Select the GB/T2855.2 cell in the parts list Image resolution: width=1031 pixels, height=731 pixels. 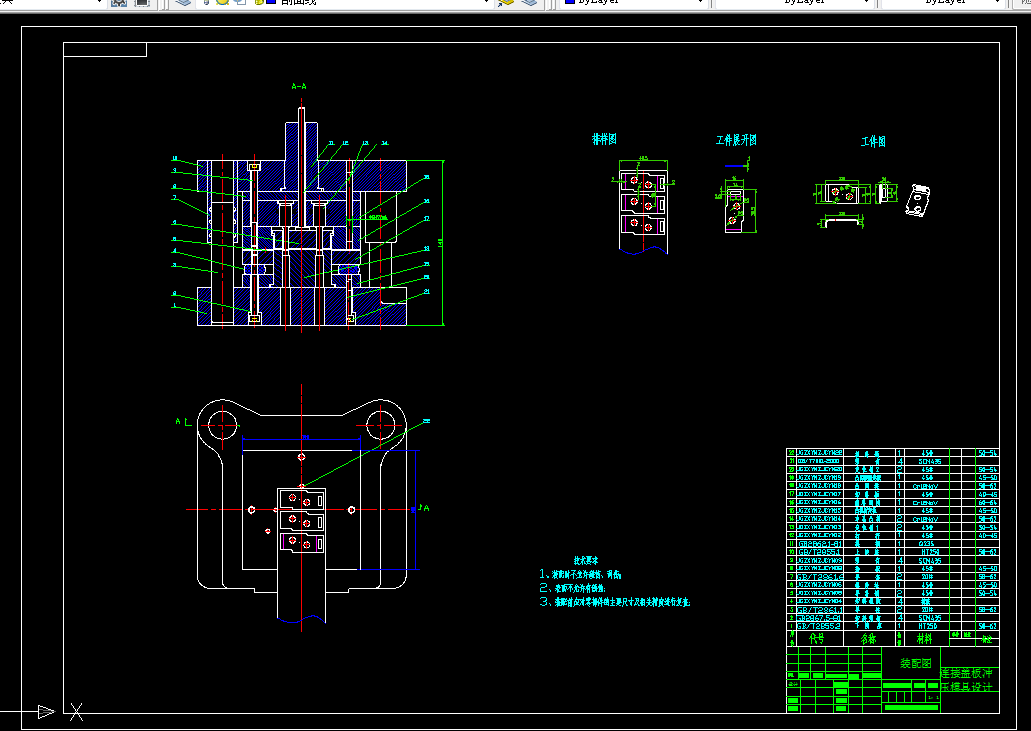tap(819, 626)
